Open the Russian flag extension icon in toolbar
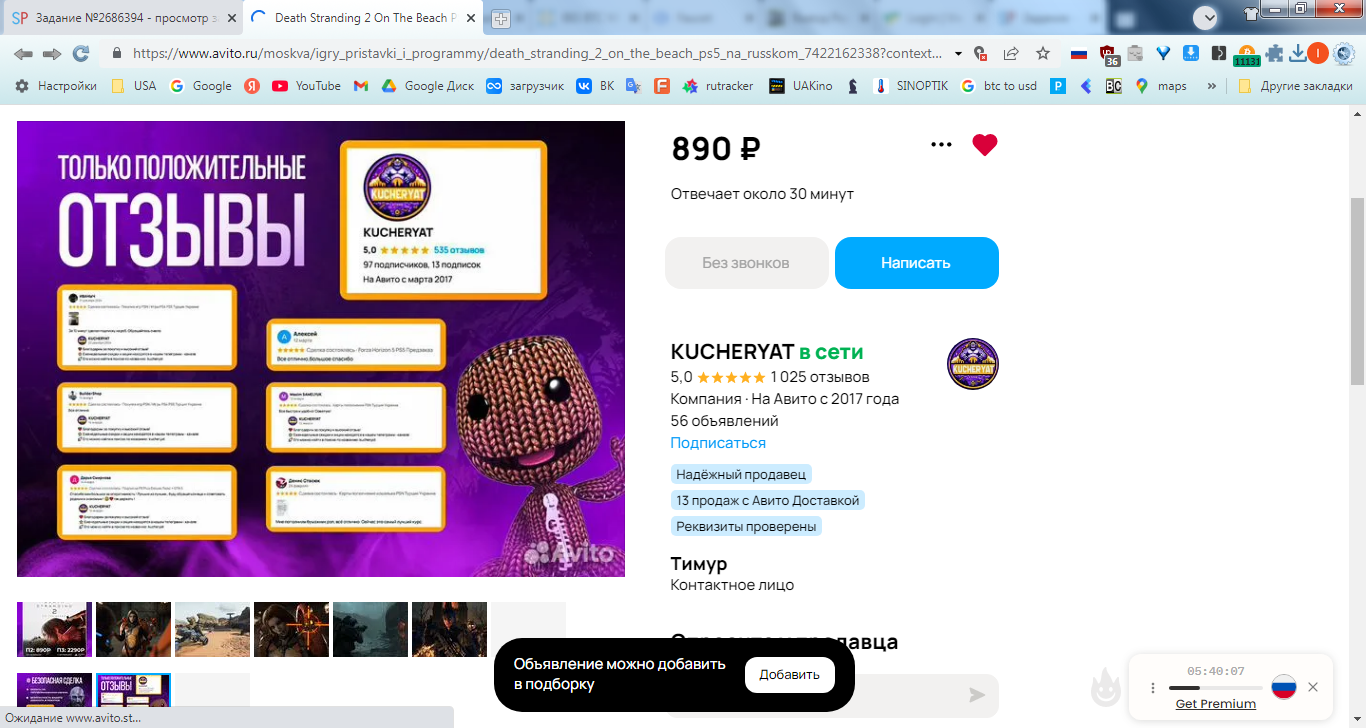 tap(1079, 53)
